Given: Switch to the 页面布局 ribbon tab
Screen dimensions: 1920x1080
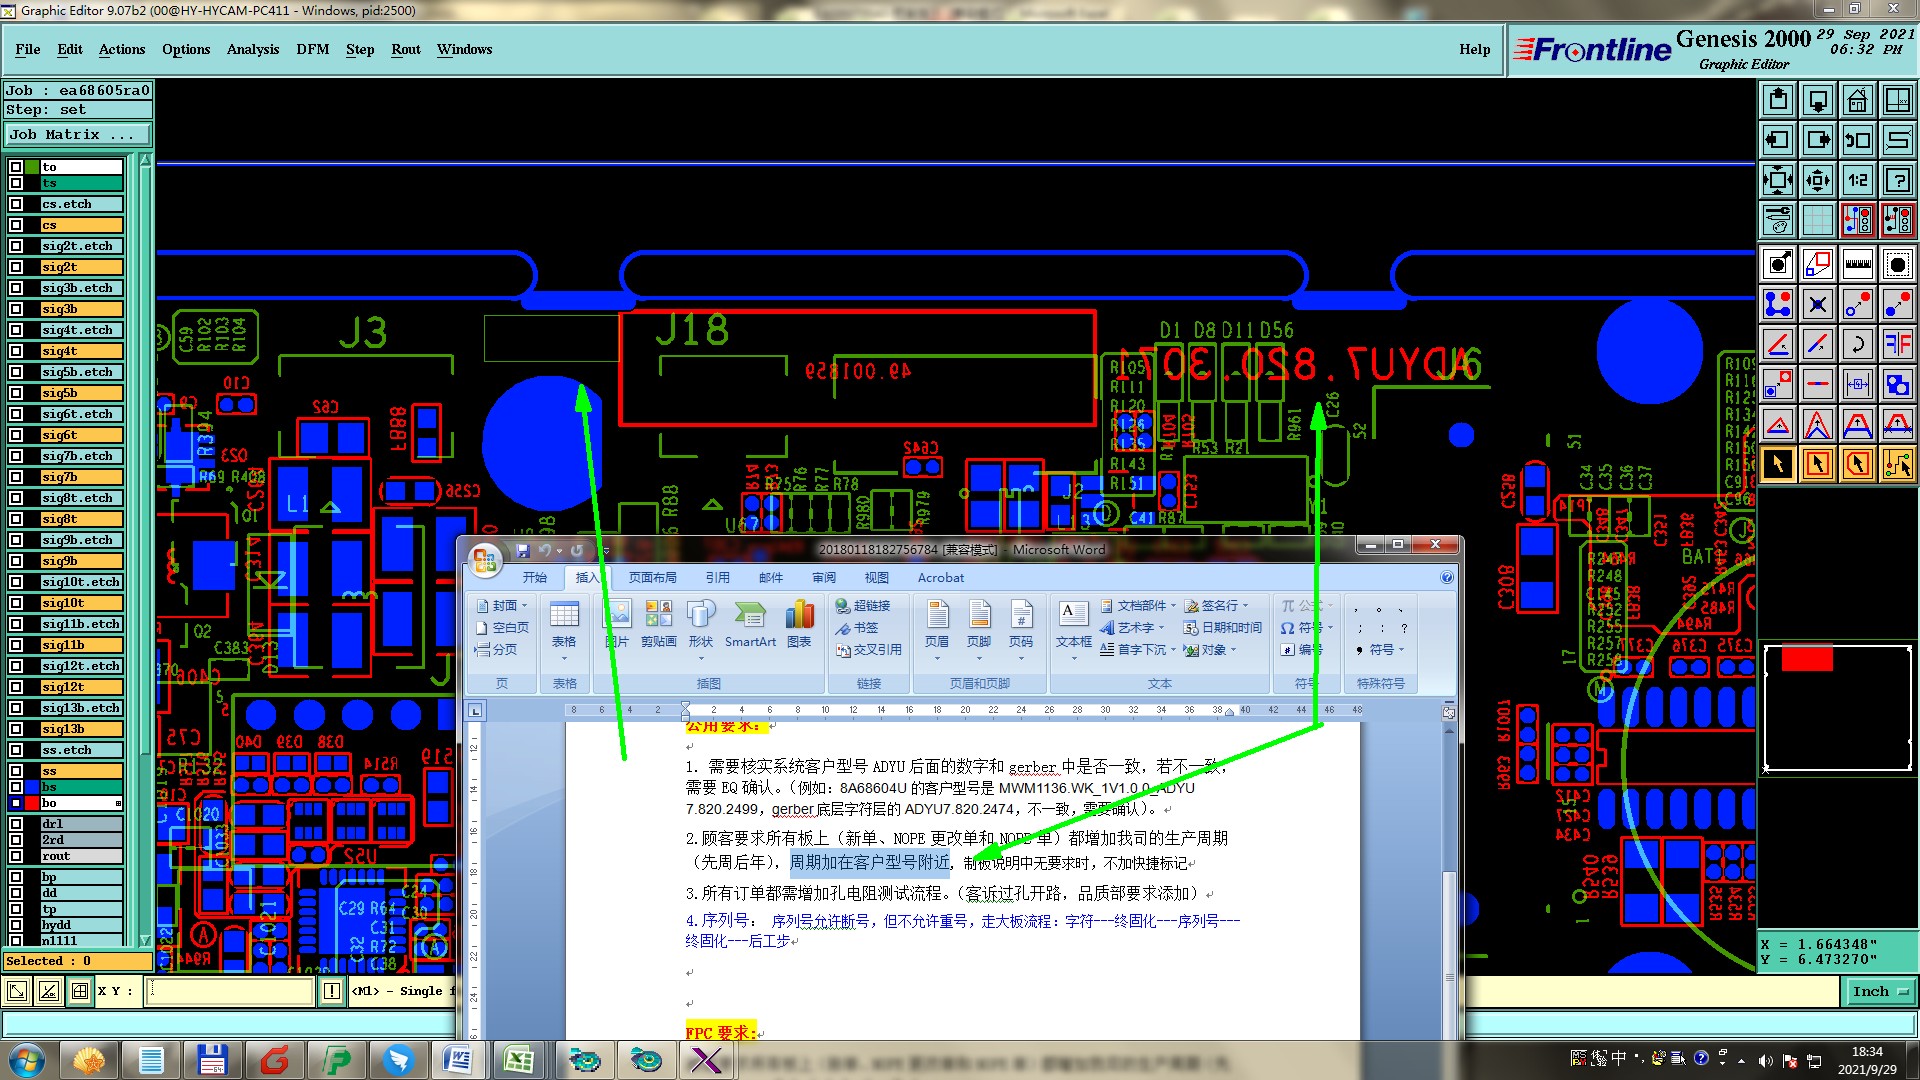Looking at the screenshot, I should 652,577.
